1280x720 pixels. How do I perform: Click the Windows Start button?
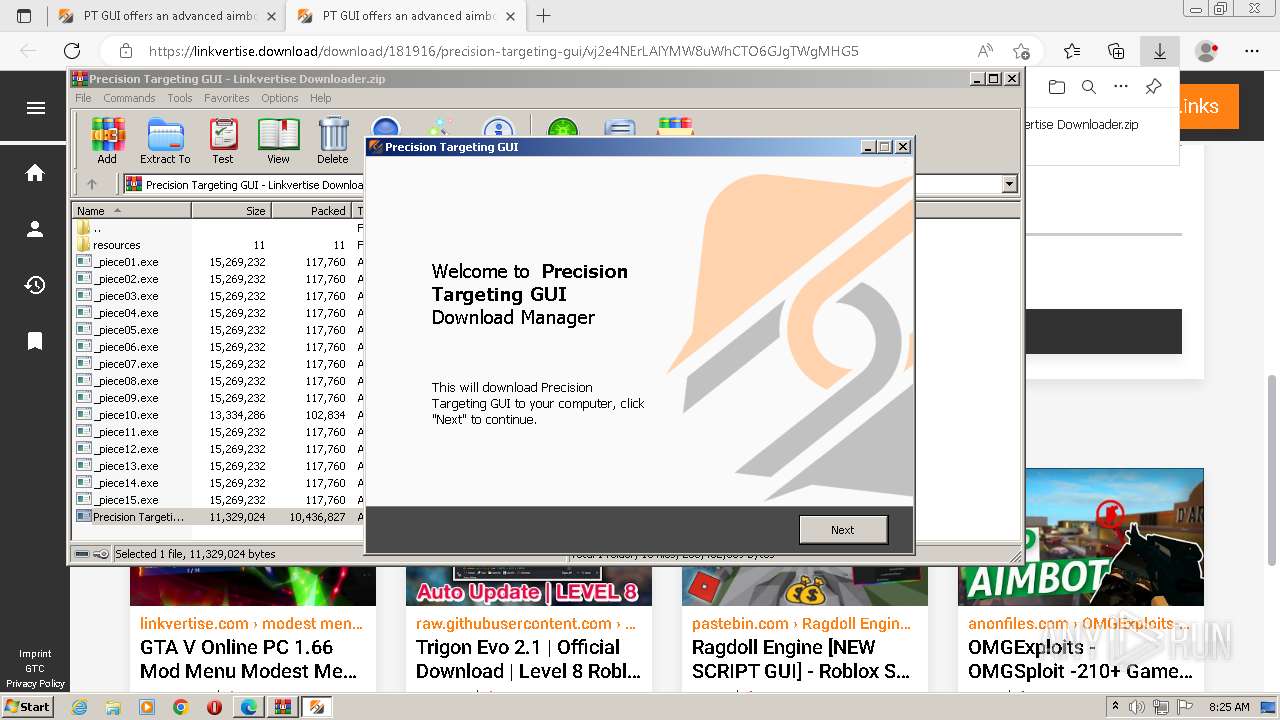coord(27,707)
